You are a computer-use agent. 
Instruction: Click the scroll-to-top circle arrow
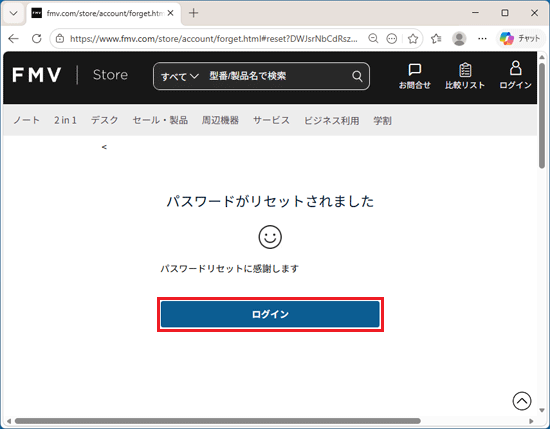(522, 401)
